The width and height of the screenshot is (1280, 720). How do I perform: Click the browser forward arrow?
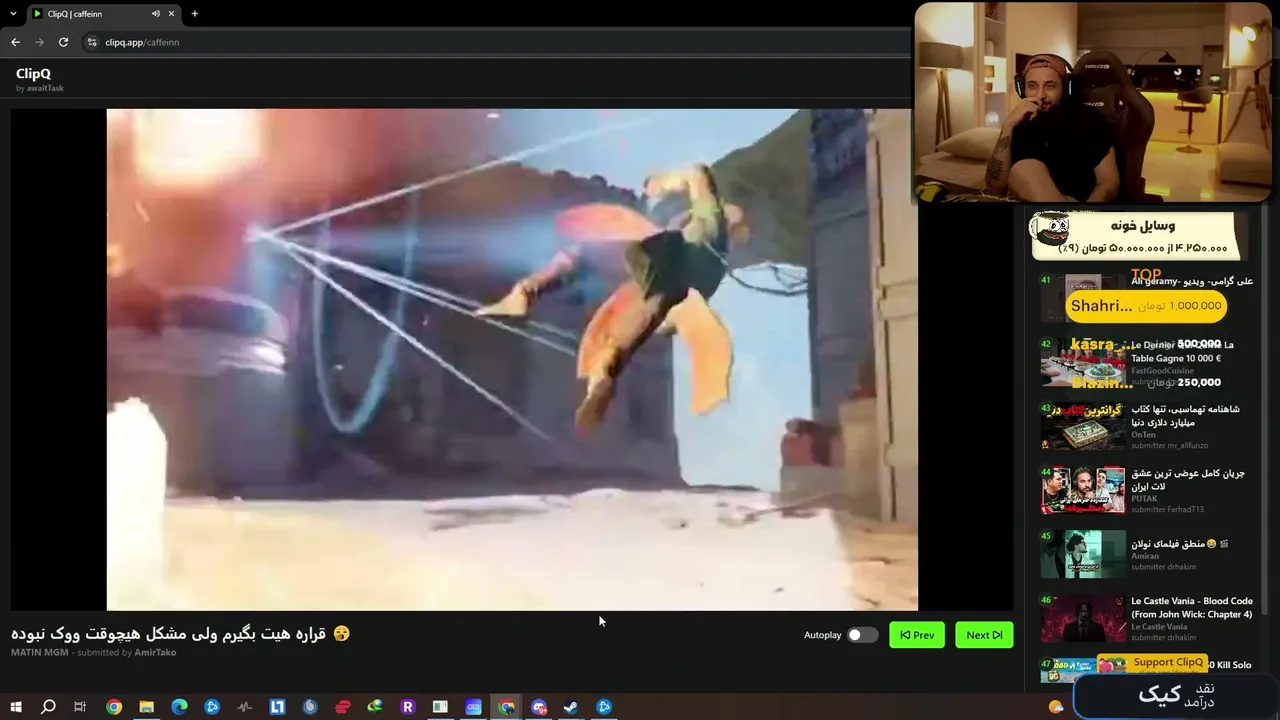coord(39,42)
